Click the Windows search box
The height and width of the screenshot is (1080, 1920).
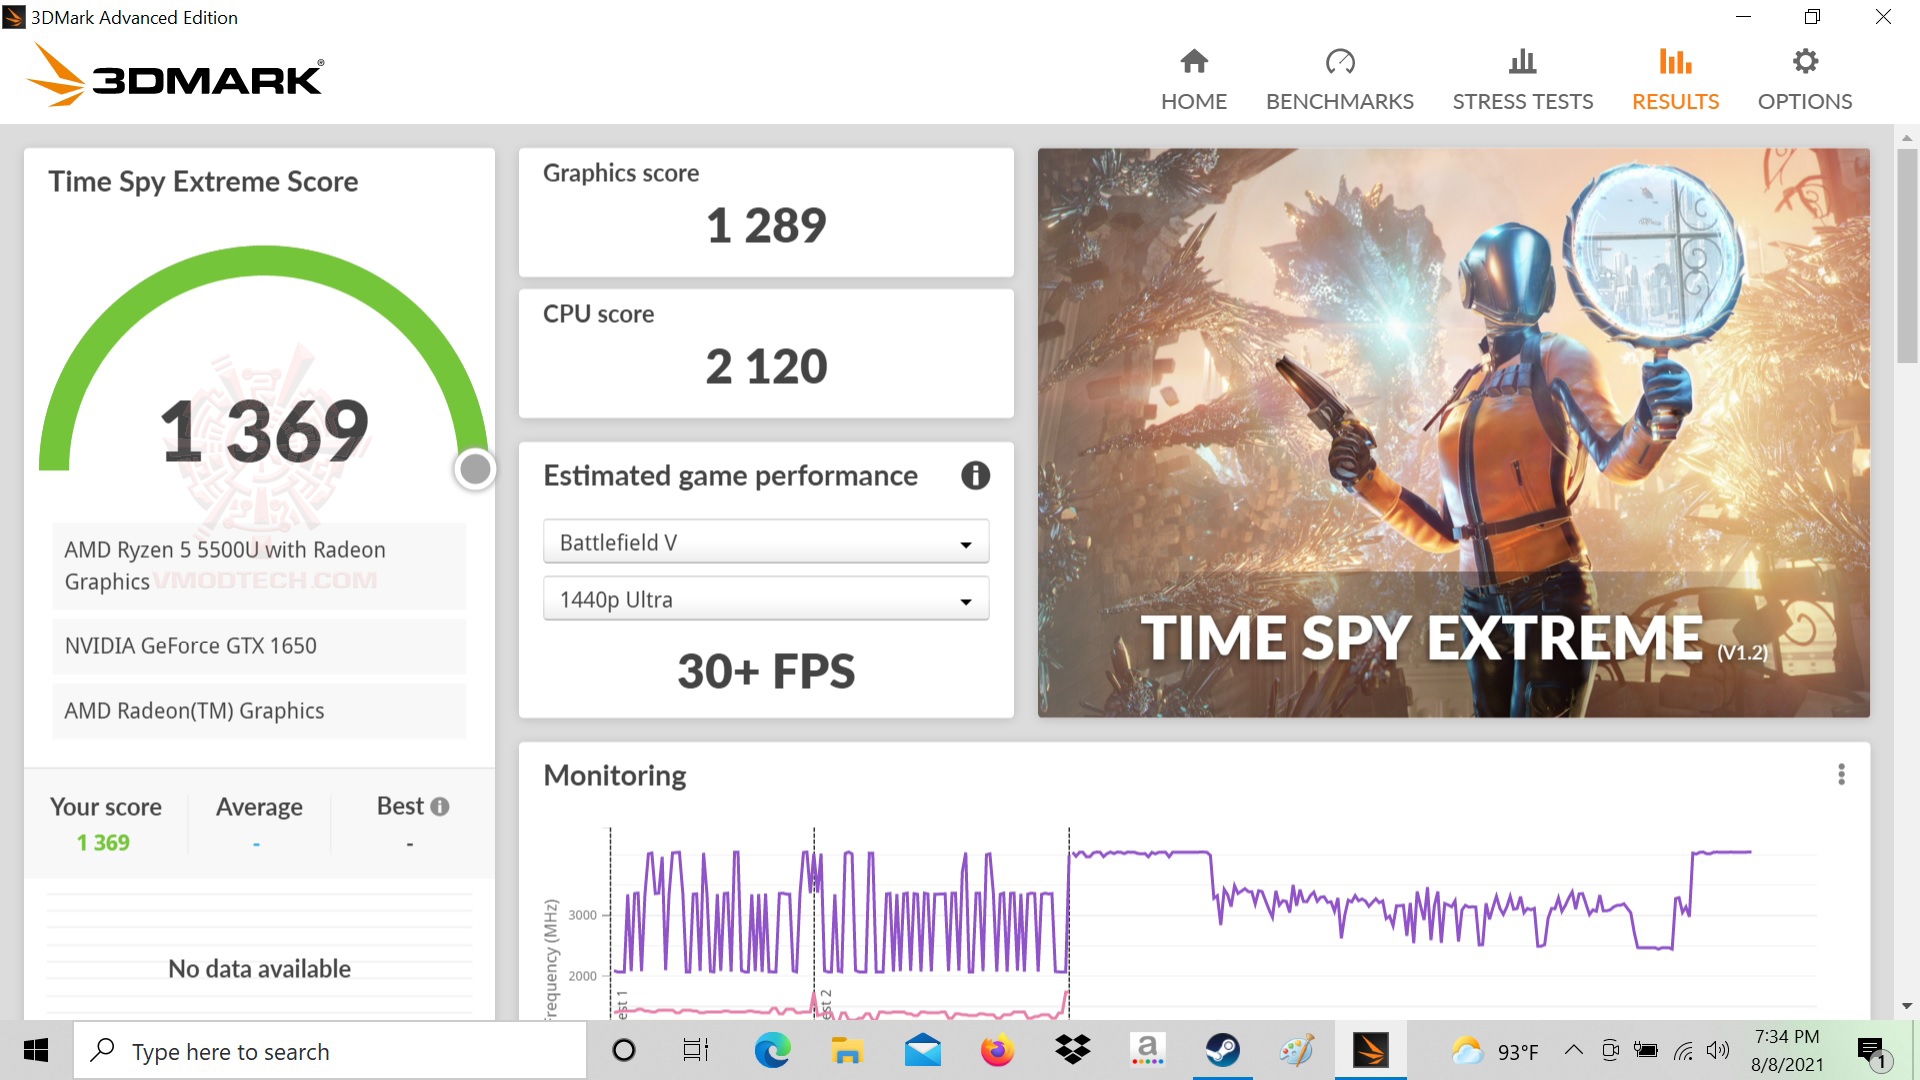tap(330, 1051)
